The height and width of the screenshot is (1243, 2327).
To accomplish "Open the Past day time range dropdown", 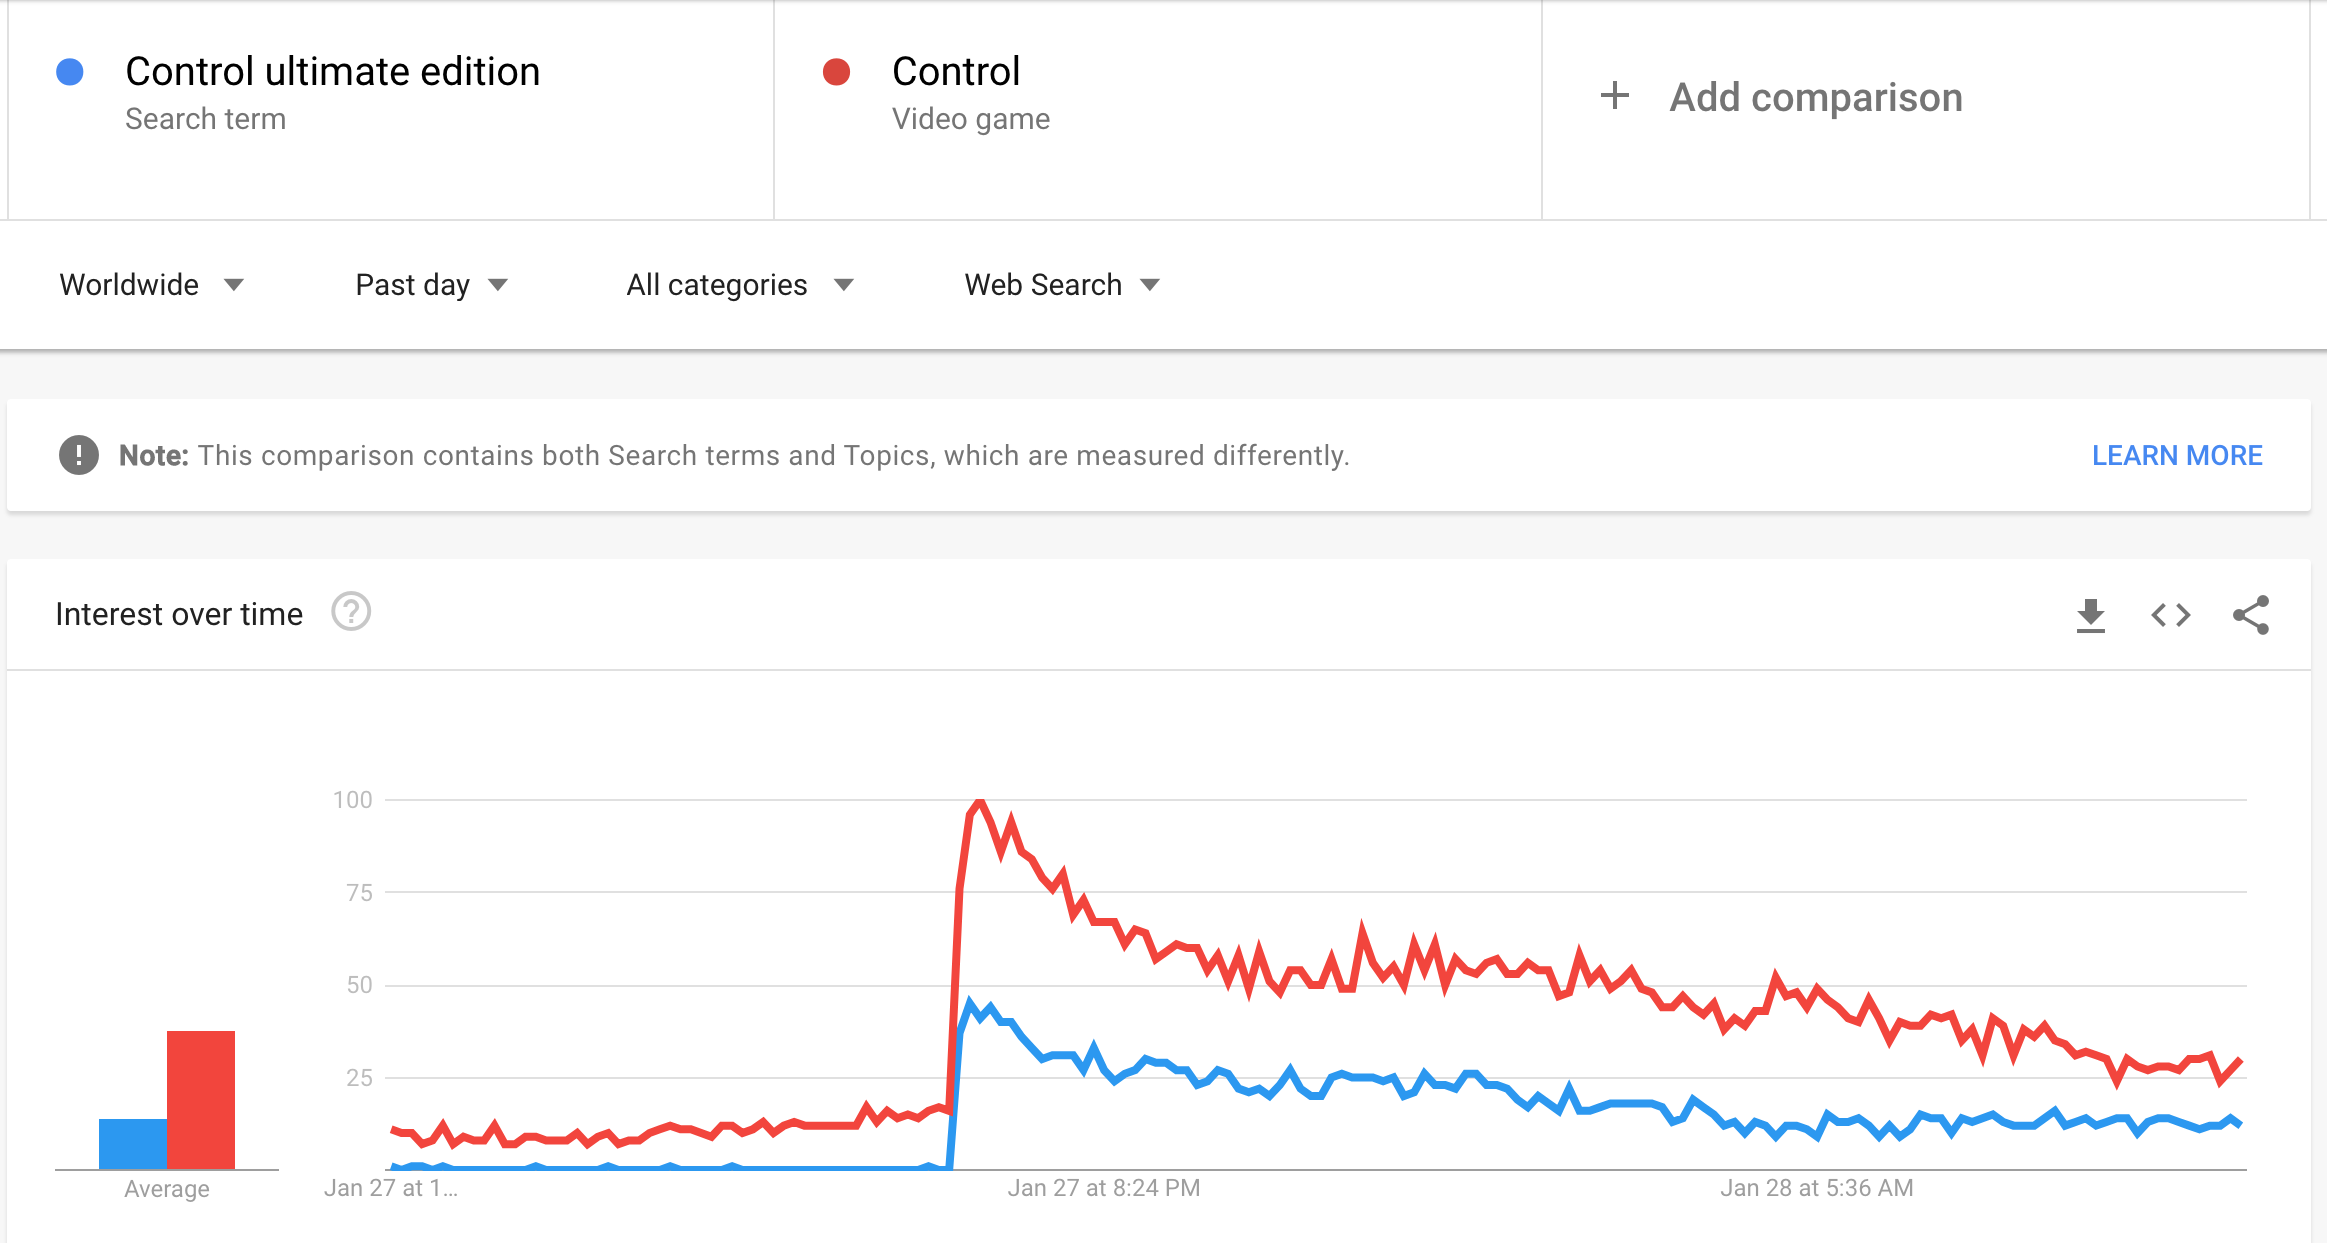I will [x=432, y=285].
